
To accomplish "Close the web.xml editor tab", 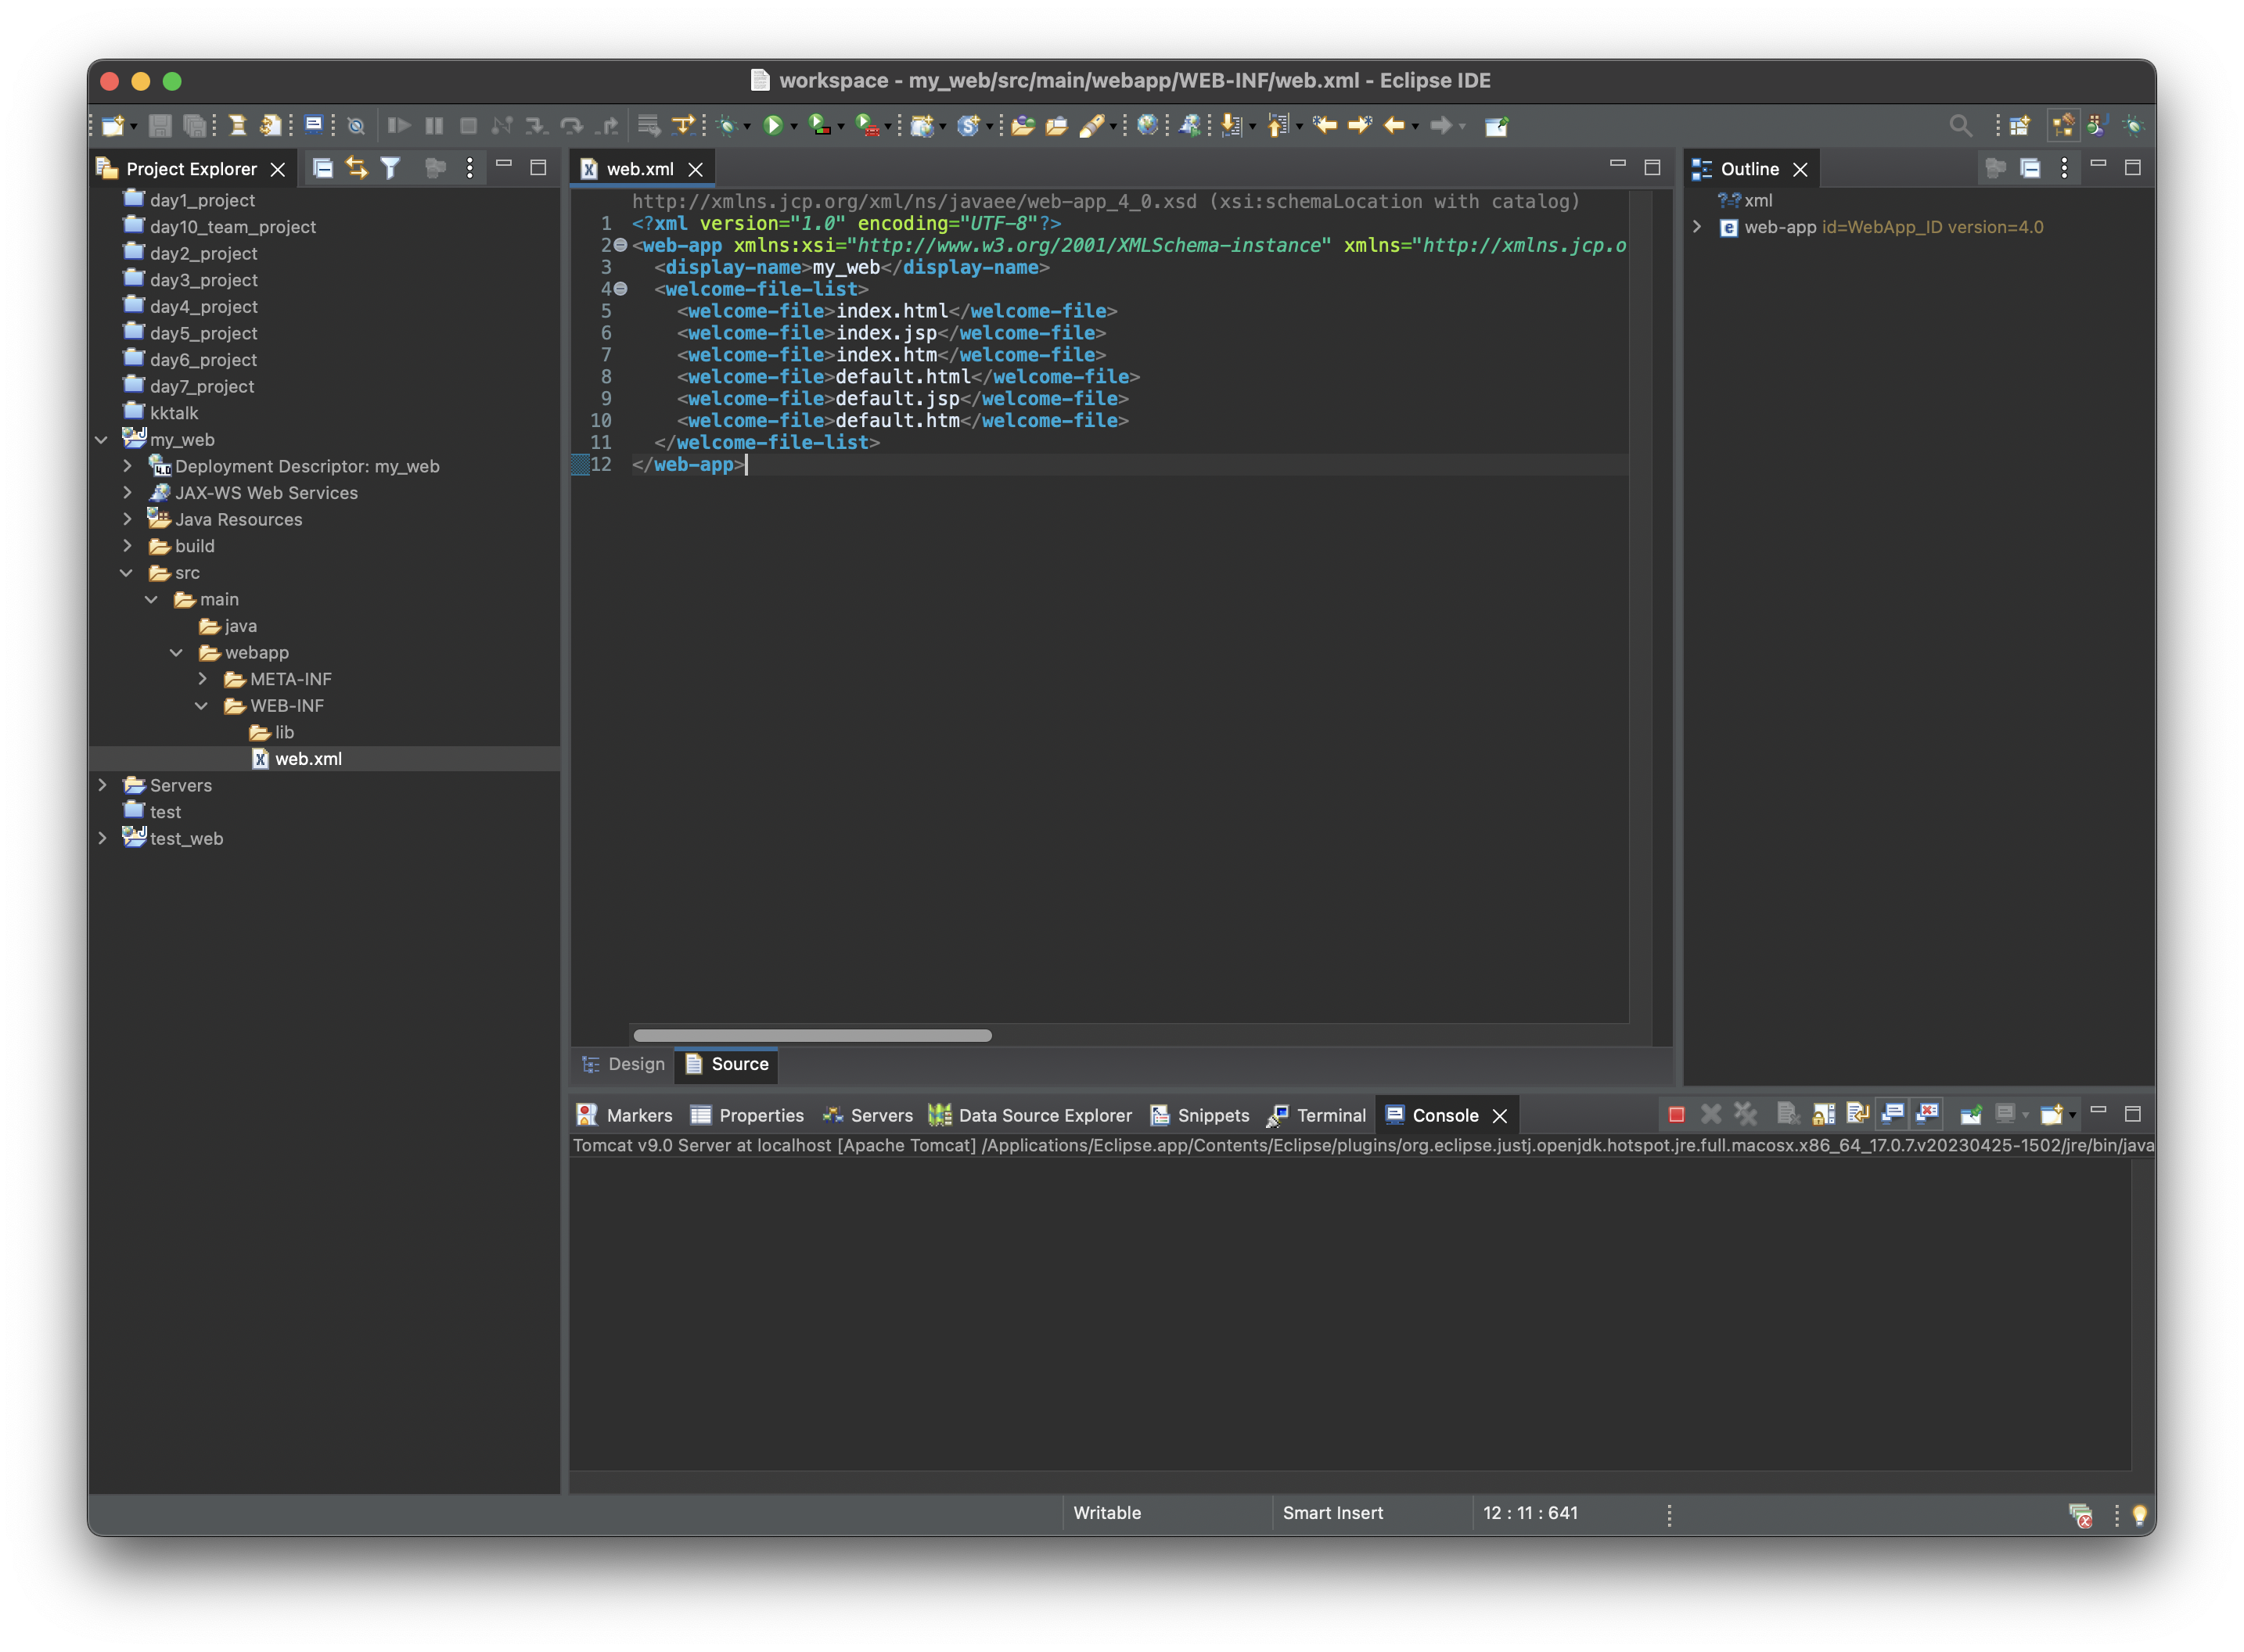I will coord(695,170).
